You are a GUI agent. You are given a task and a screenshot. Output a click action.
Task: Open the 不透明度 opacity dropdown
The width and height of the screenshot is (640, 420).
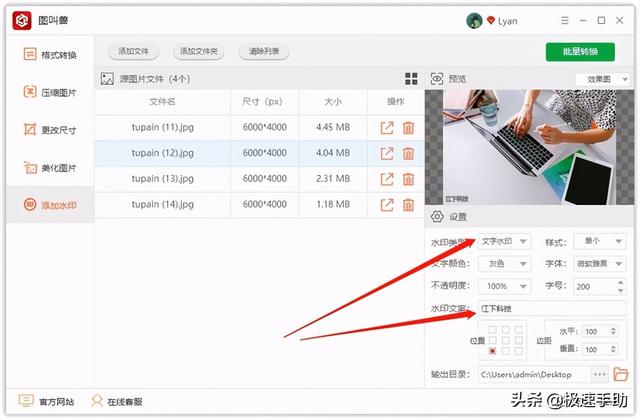(504, 286)
